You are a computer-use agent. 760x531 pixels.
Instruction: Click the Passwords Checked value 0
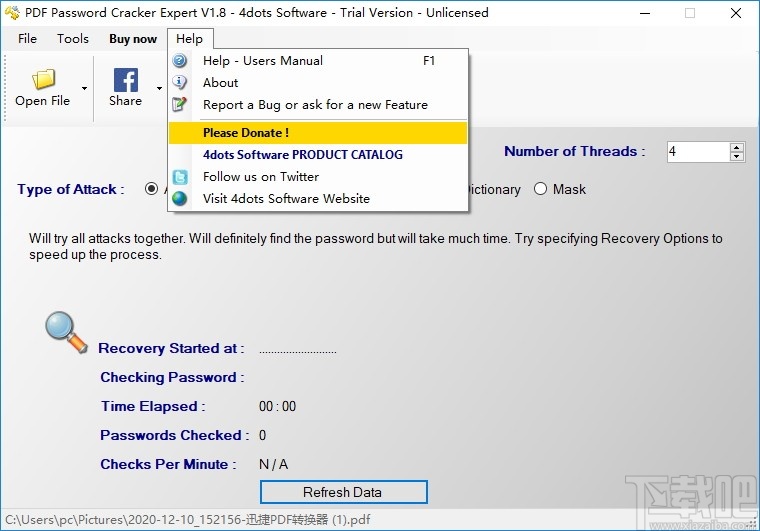262,435
